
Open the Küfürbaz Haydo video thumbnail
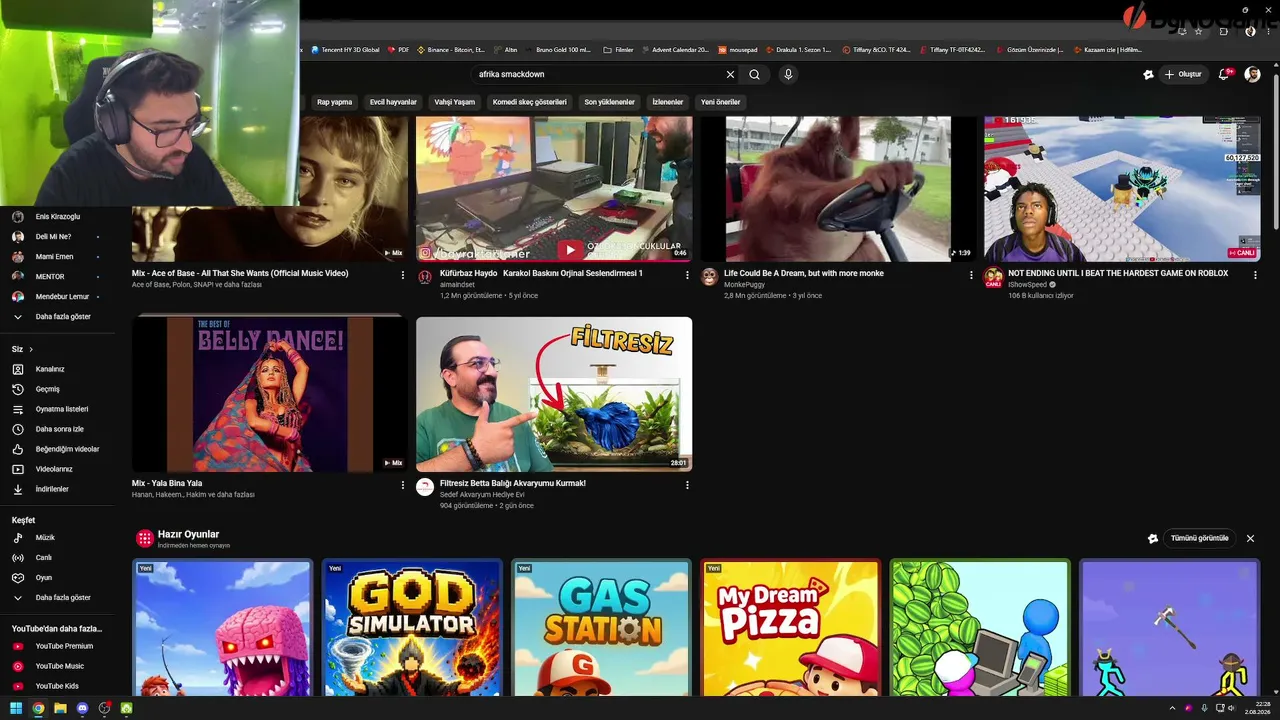554,189
